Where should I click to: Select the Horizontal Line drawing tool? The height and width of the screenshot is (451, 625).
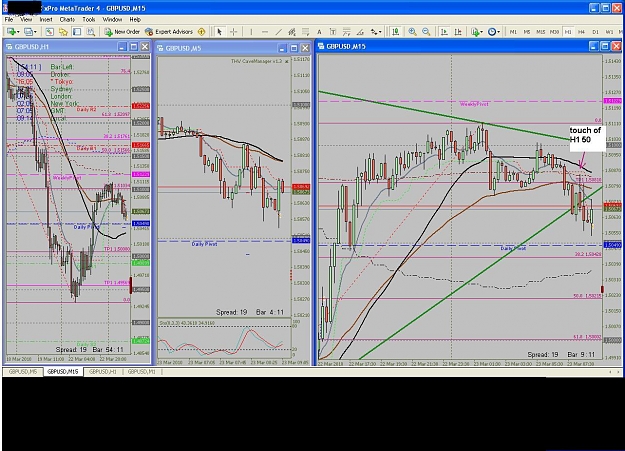265,32
